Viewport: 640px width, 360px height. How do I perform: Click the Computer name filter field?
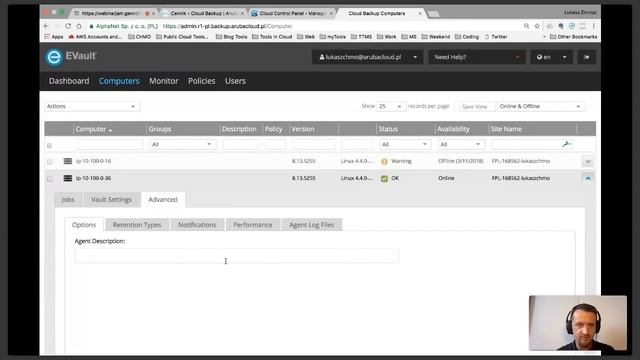pos(109,144)
